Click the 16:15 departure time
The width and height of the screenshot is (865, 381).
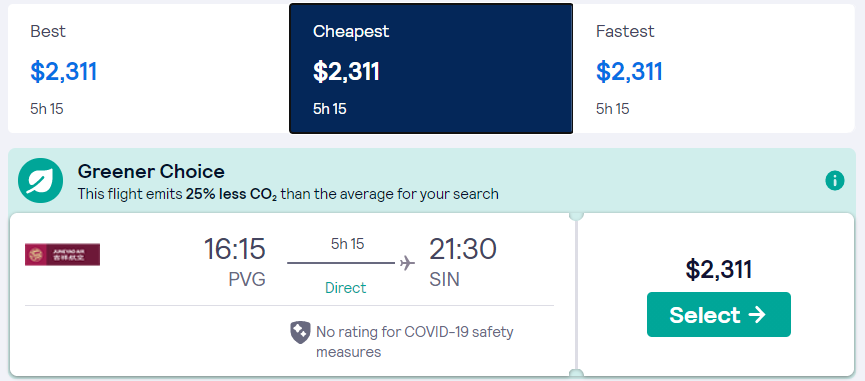pos(234,249)
